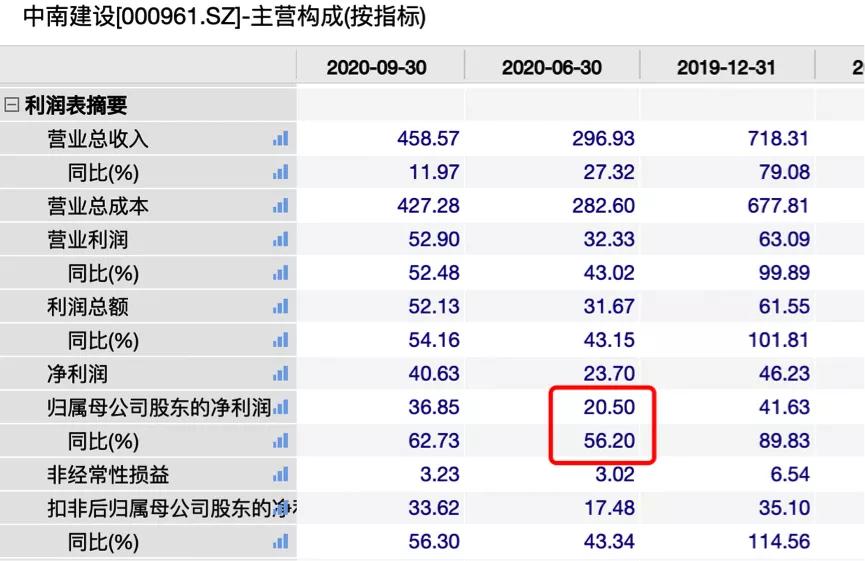Click the value 296.93

pyautogui.click(x=603, y=138)
